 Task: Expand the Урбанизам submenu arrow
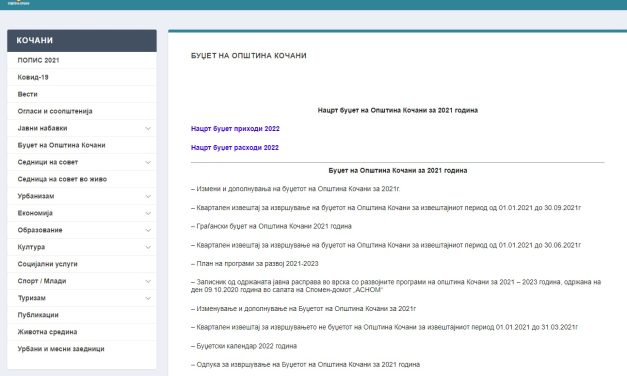coord(148,196)
